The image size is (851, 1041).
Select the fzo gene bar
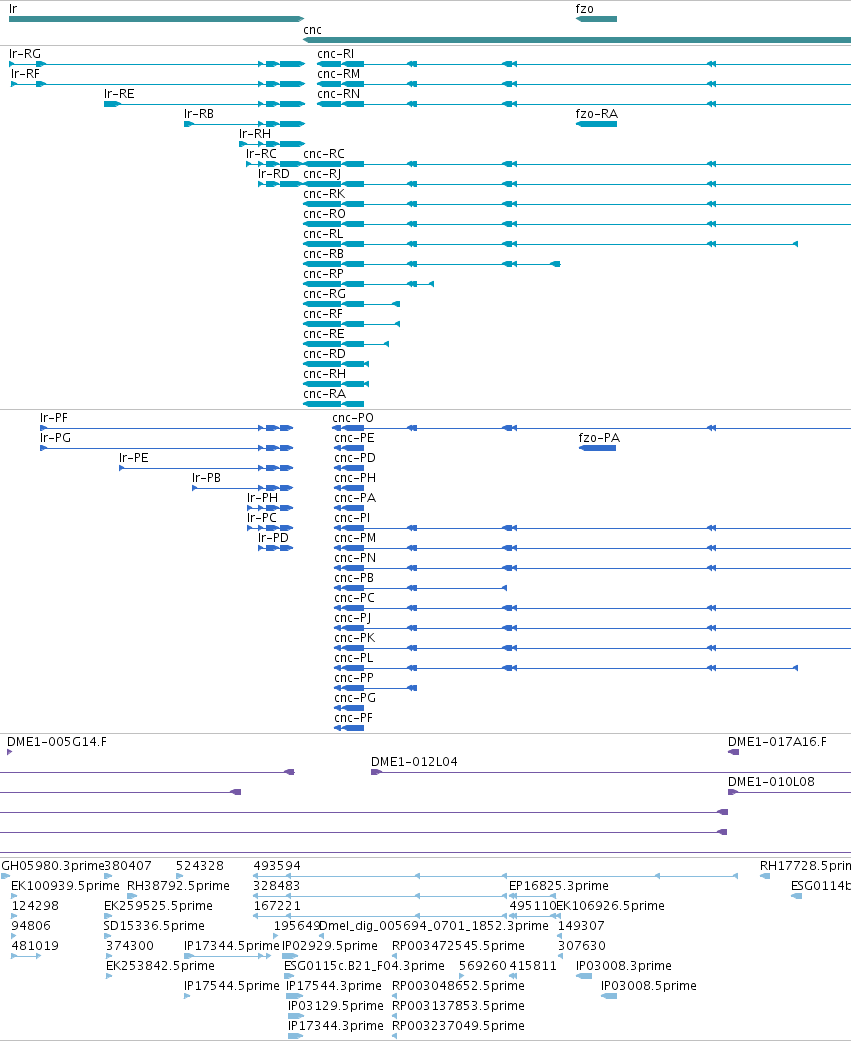pos(596,19)
